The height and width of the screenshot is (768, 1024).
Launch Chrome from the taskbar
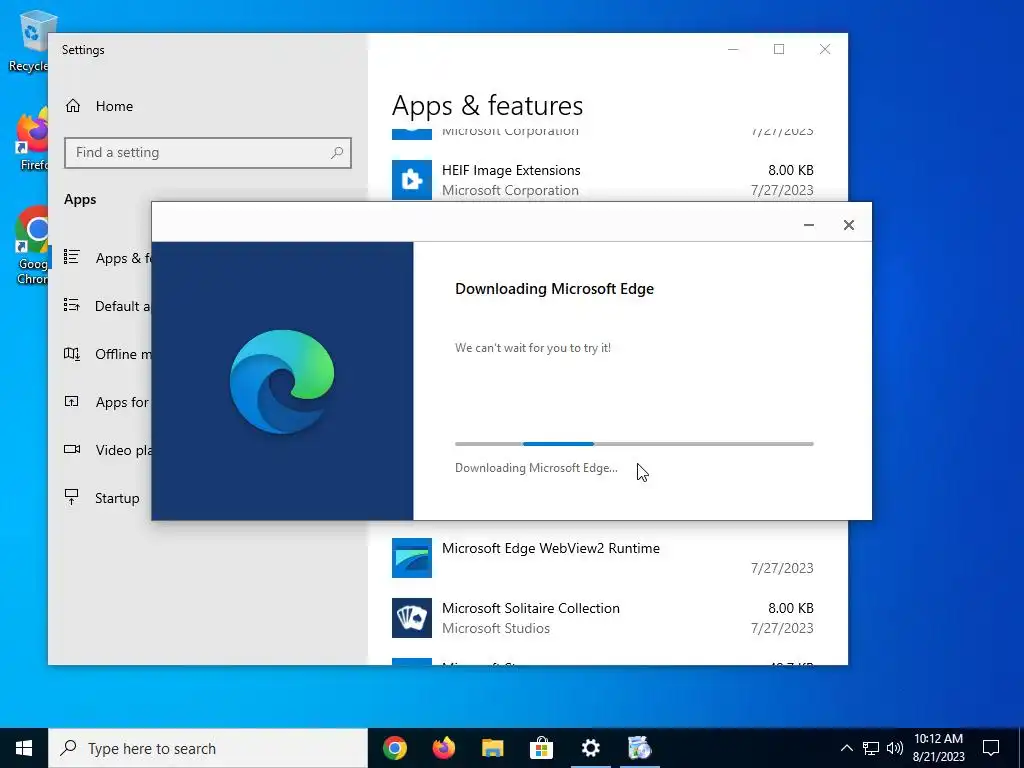point(395,748)
